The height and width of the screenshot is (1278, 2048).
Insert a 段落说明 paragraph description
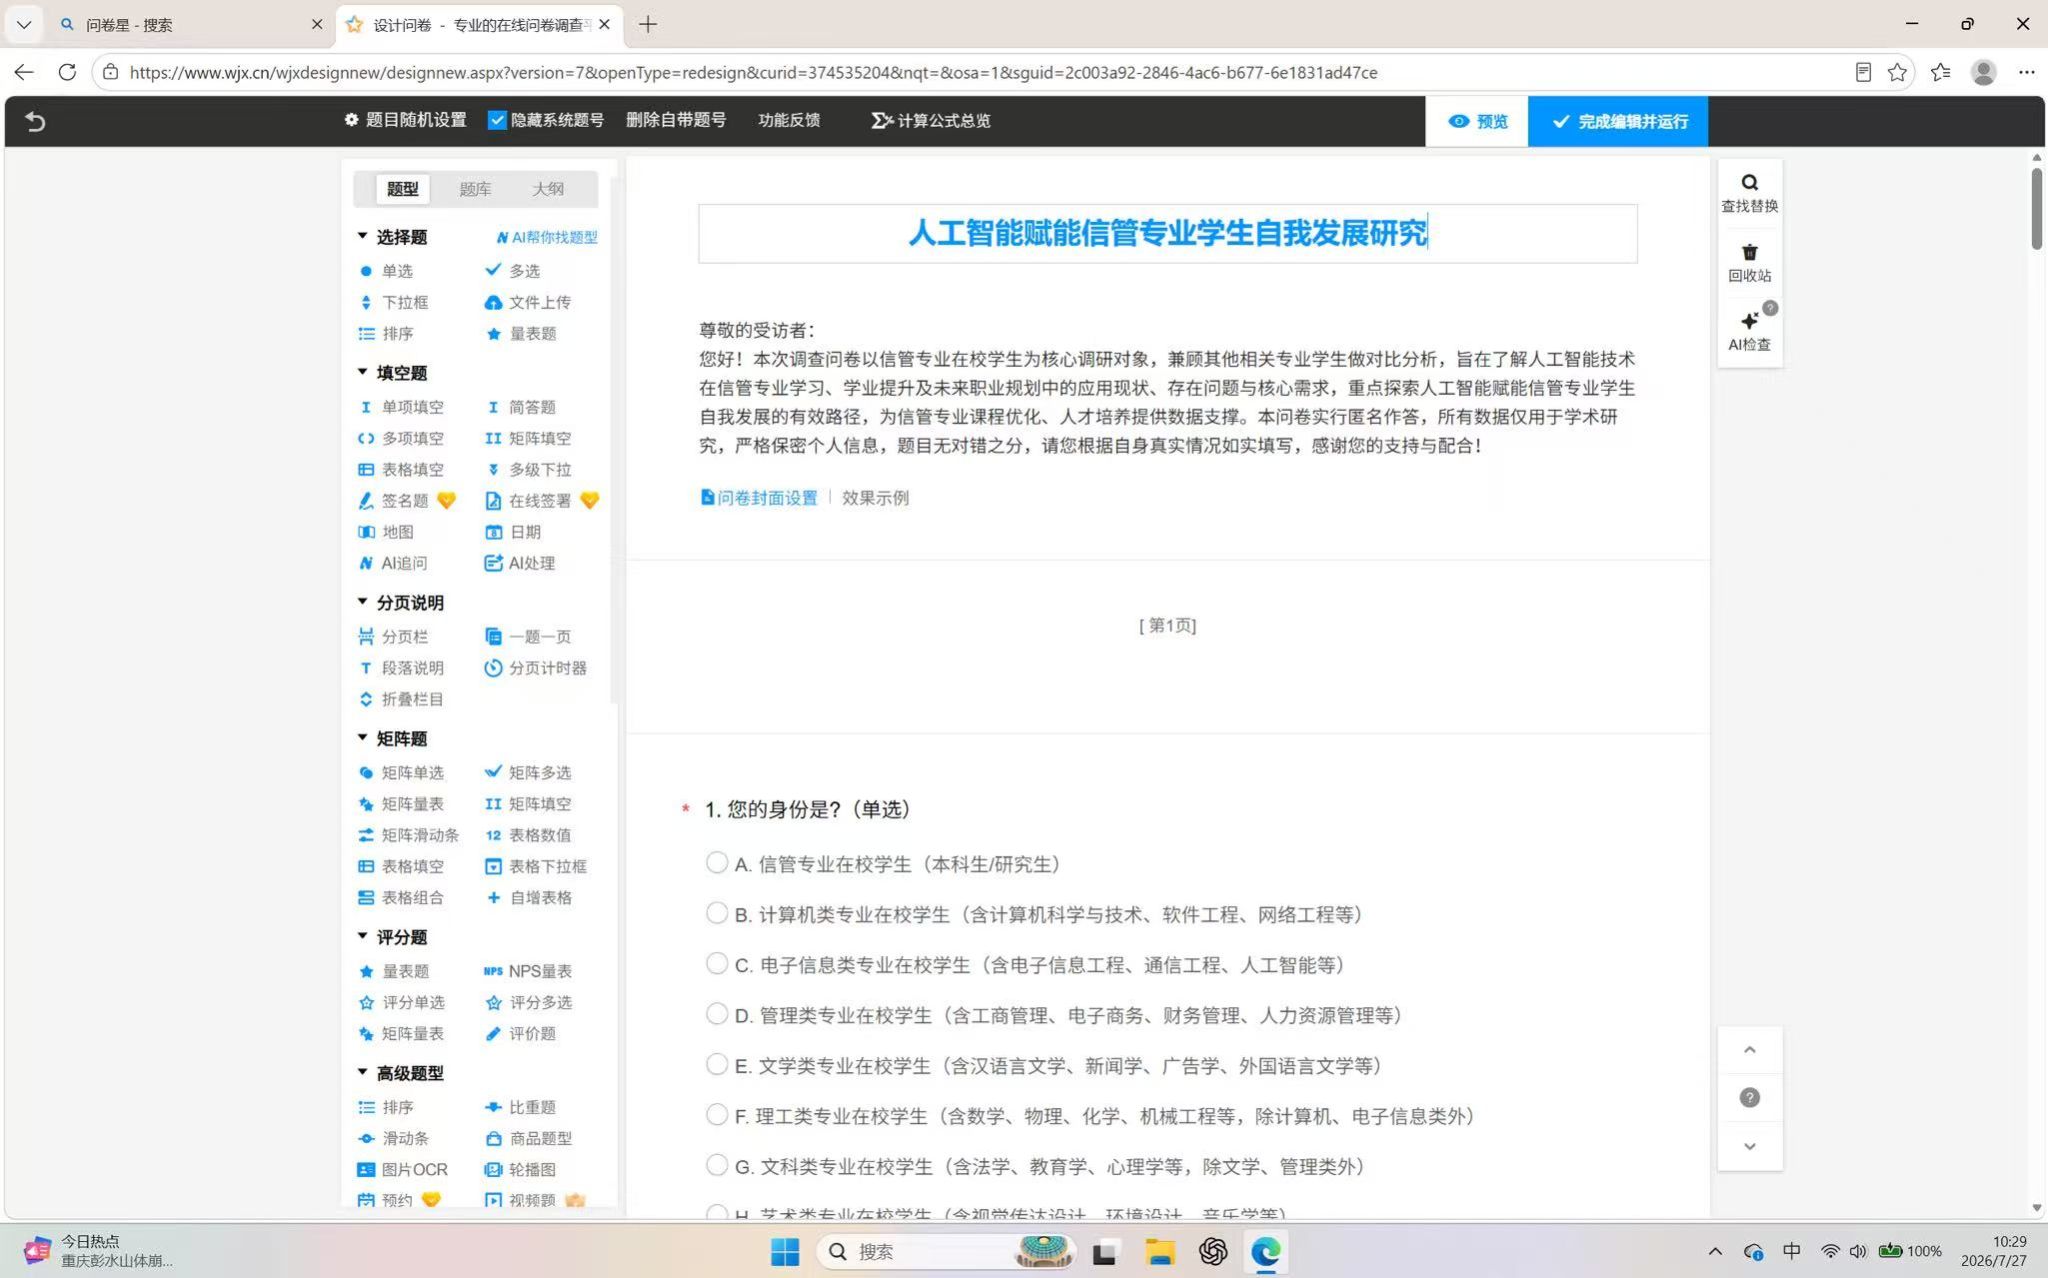pyautogui.click(x=401, y=668)
